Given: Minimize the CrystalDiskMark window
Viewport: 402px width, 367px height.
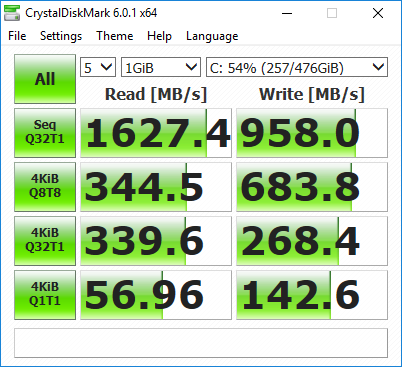Looking at the screenshot, I should coord(287,13).
